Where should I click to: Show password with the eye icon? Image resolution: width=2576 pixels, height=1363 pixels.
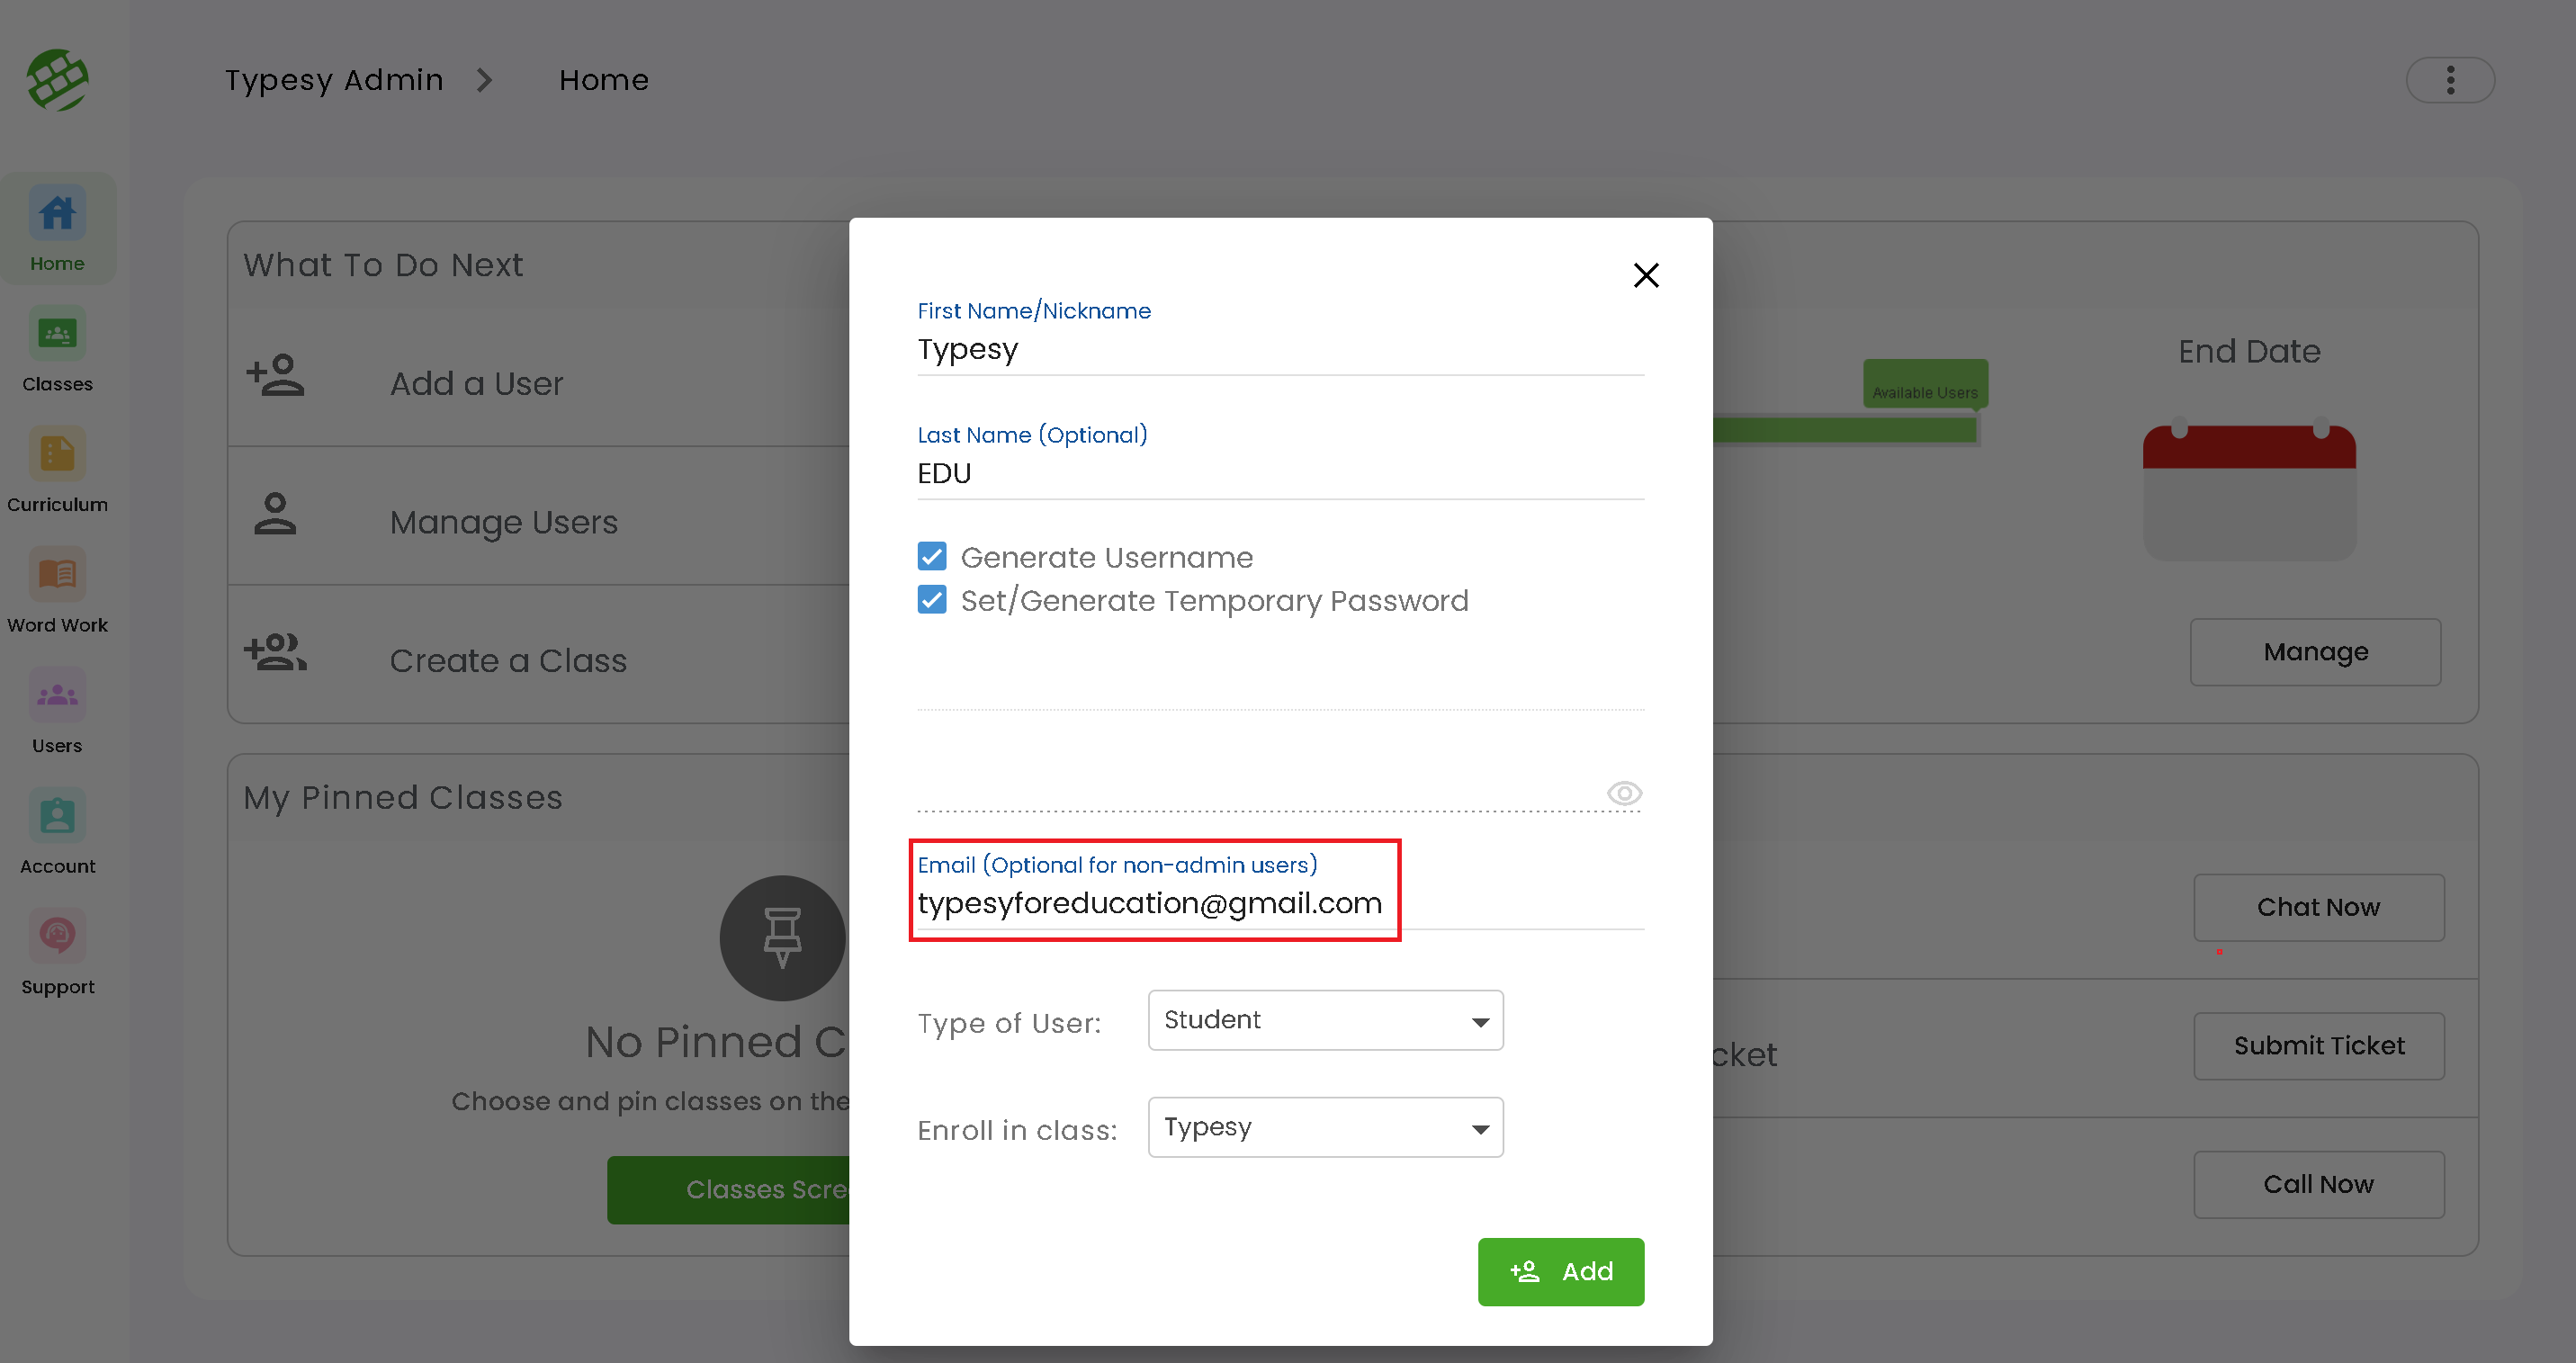[x=1624, y=793]
